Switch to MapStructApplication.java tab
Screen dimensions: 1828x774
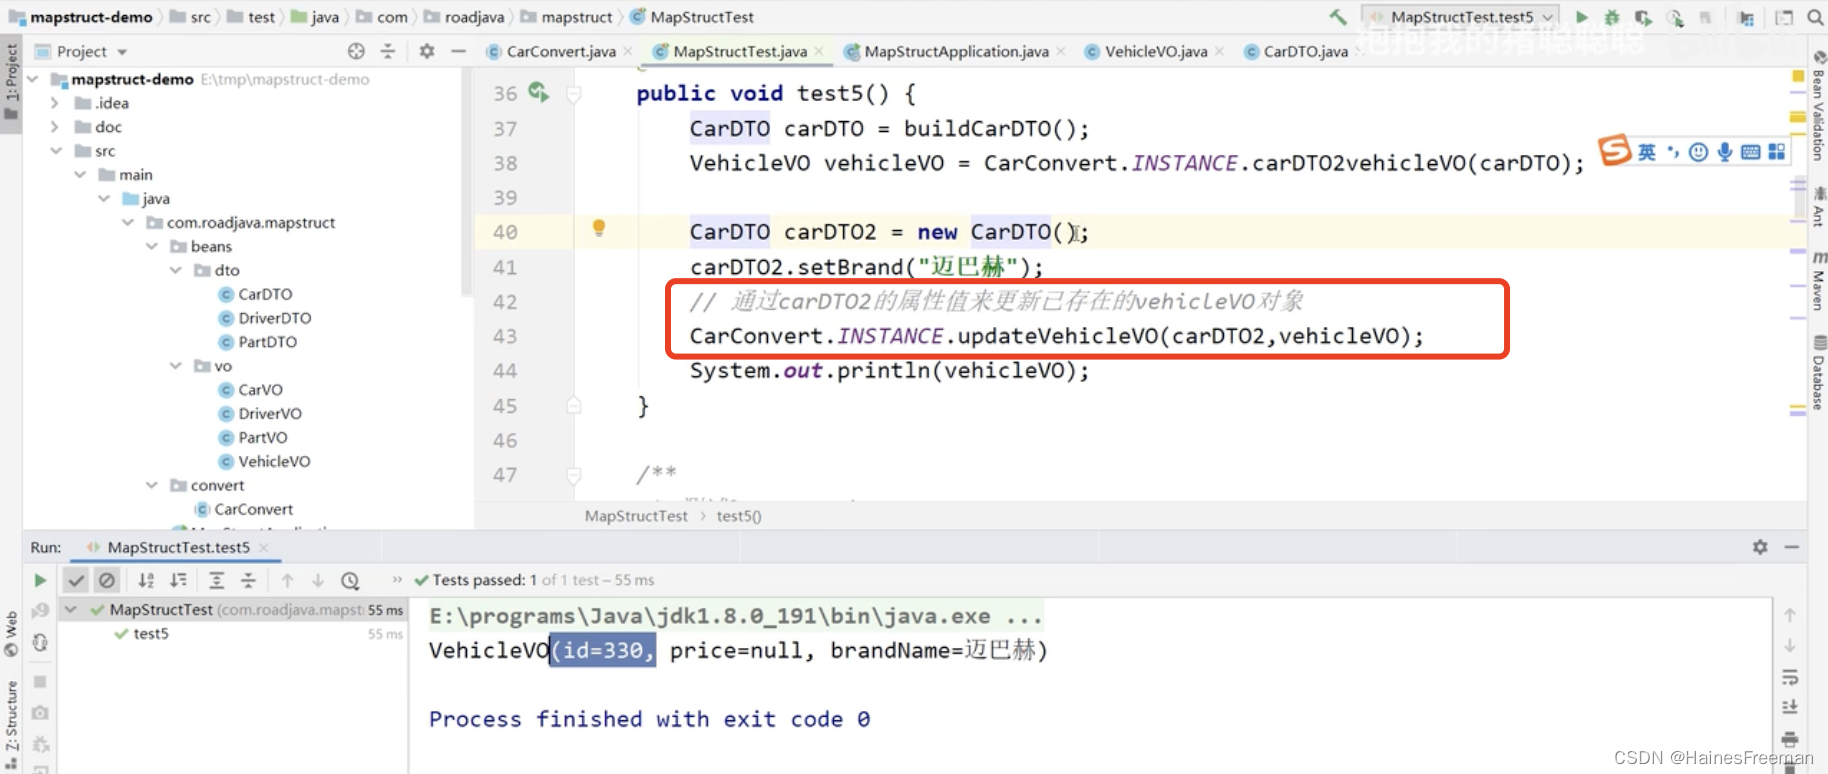(x=955, y=51)
